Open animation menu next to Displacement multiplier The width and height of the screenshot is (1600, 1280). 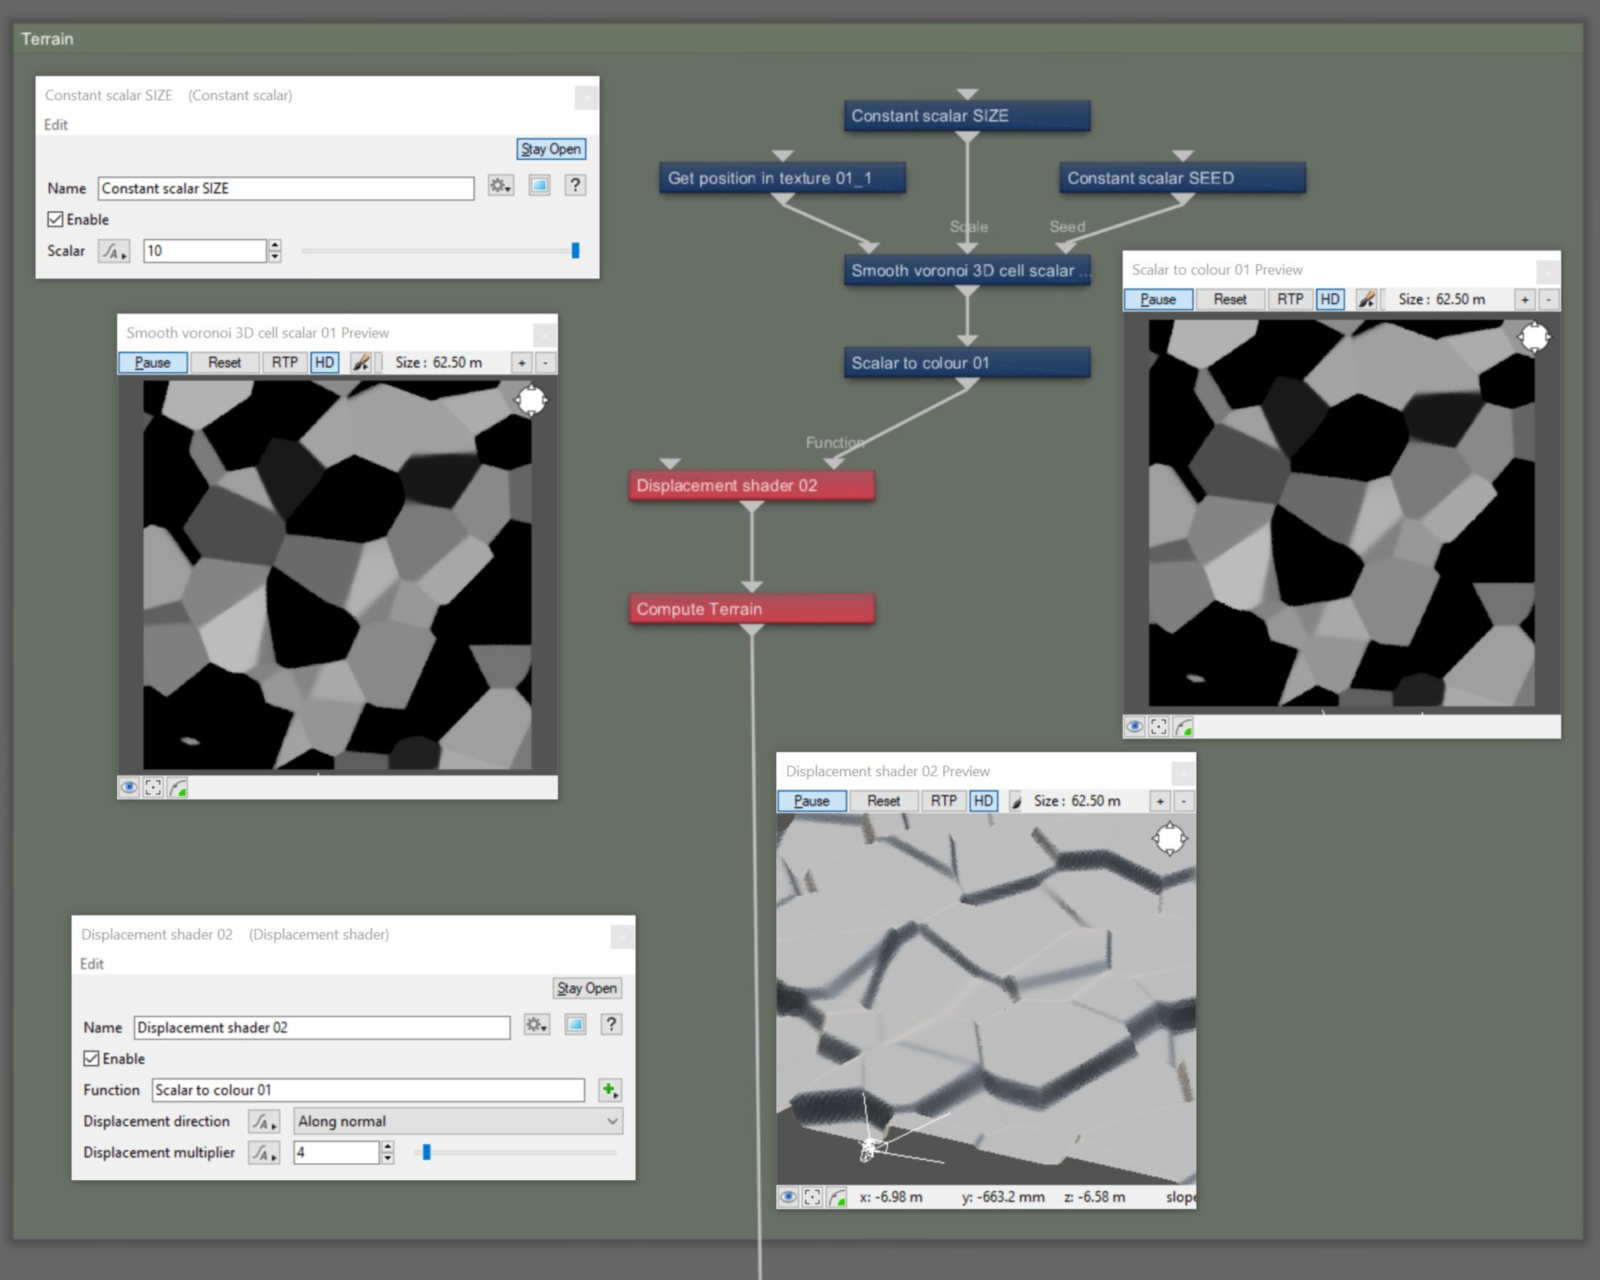point(264,1153)
